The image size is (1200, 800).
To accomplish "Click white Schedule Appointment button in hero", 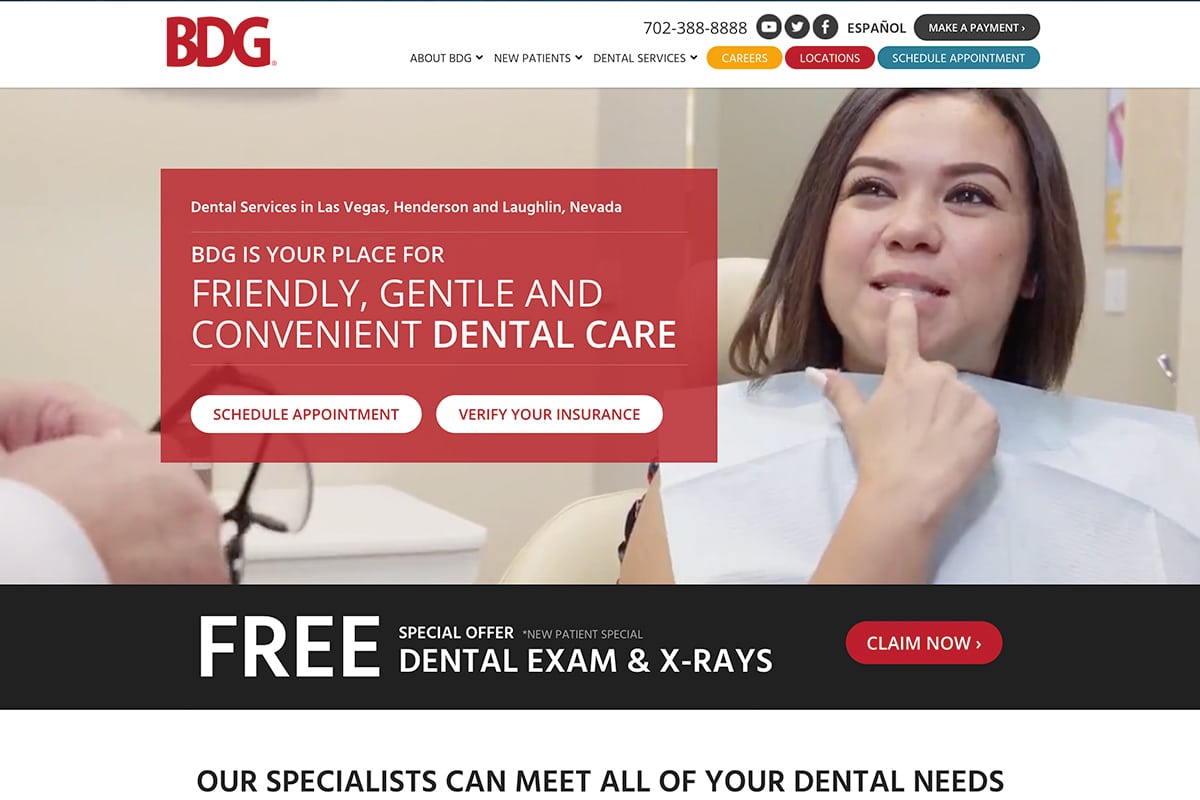I will pos(306,414).
